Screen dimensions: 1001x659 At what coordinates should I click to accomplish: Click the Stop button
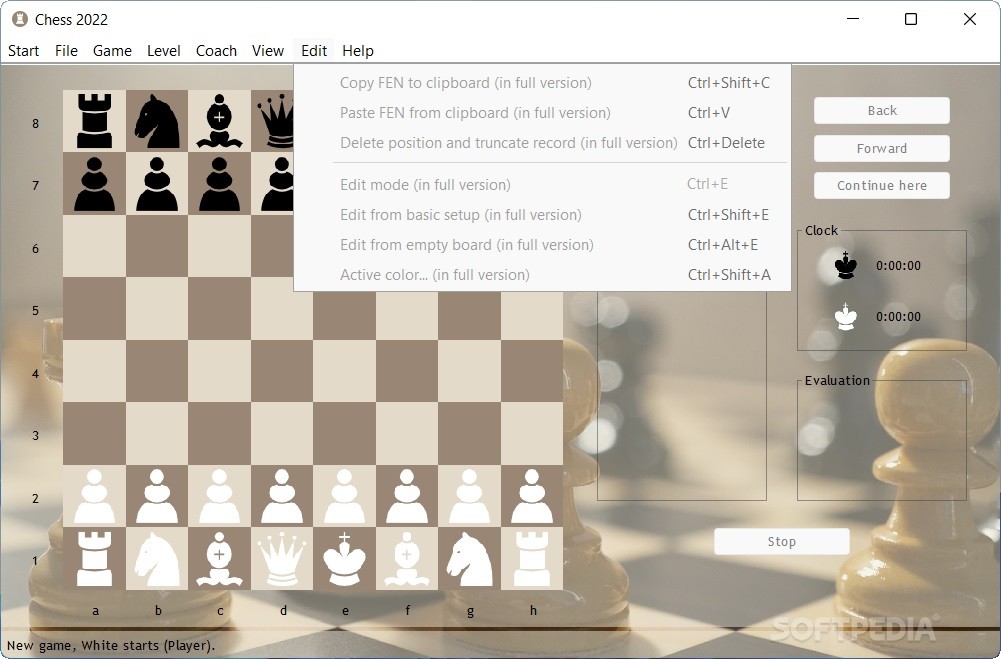[781, 542]
